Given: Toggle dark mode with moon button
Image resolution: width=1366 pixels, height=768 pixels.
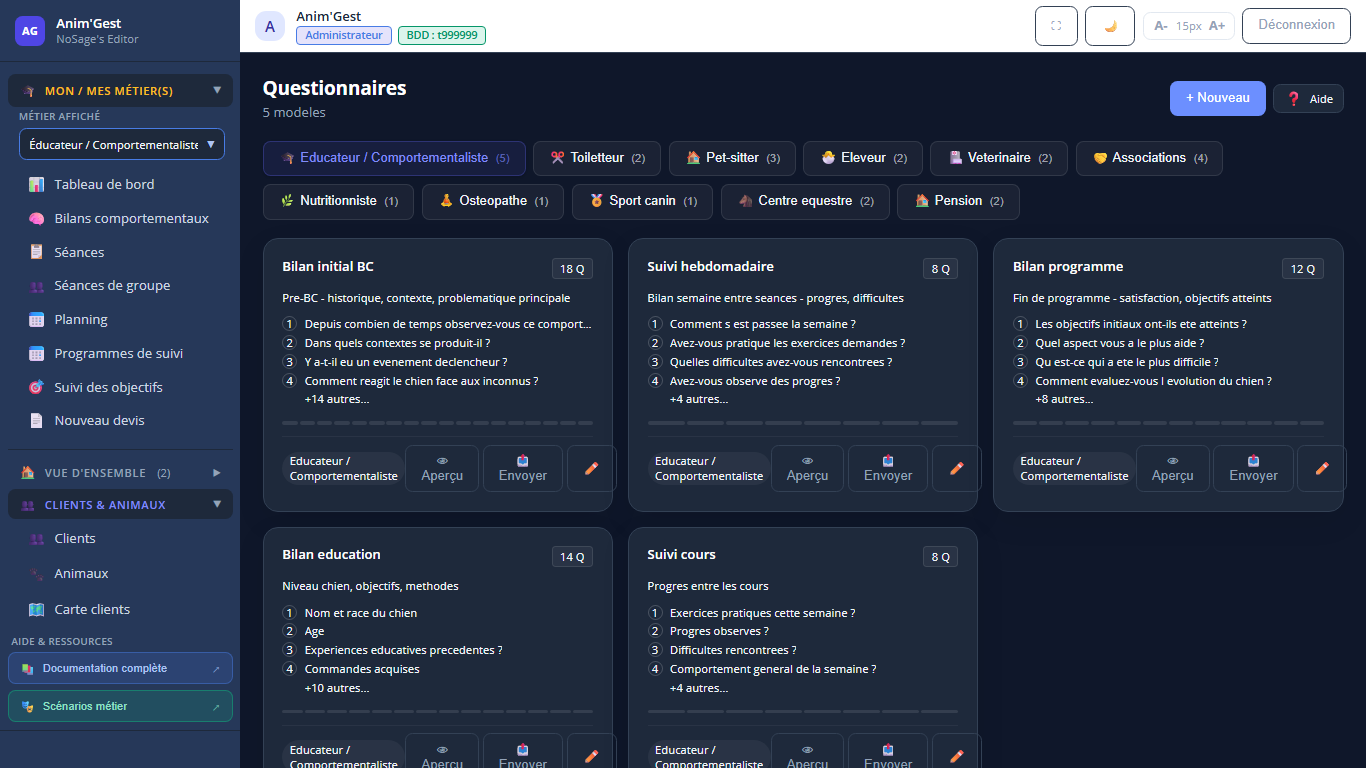Looking at the screenshot, I should [1110, 26].
